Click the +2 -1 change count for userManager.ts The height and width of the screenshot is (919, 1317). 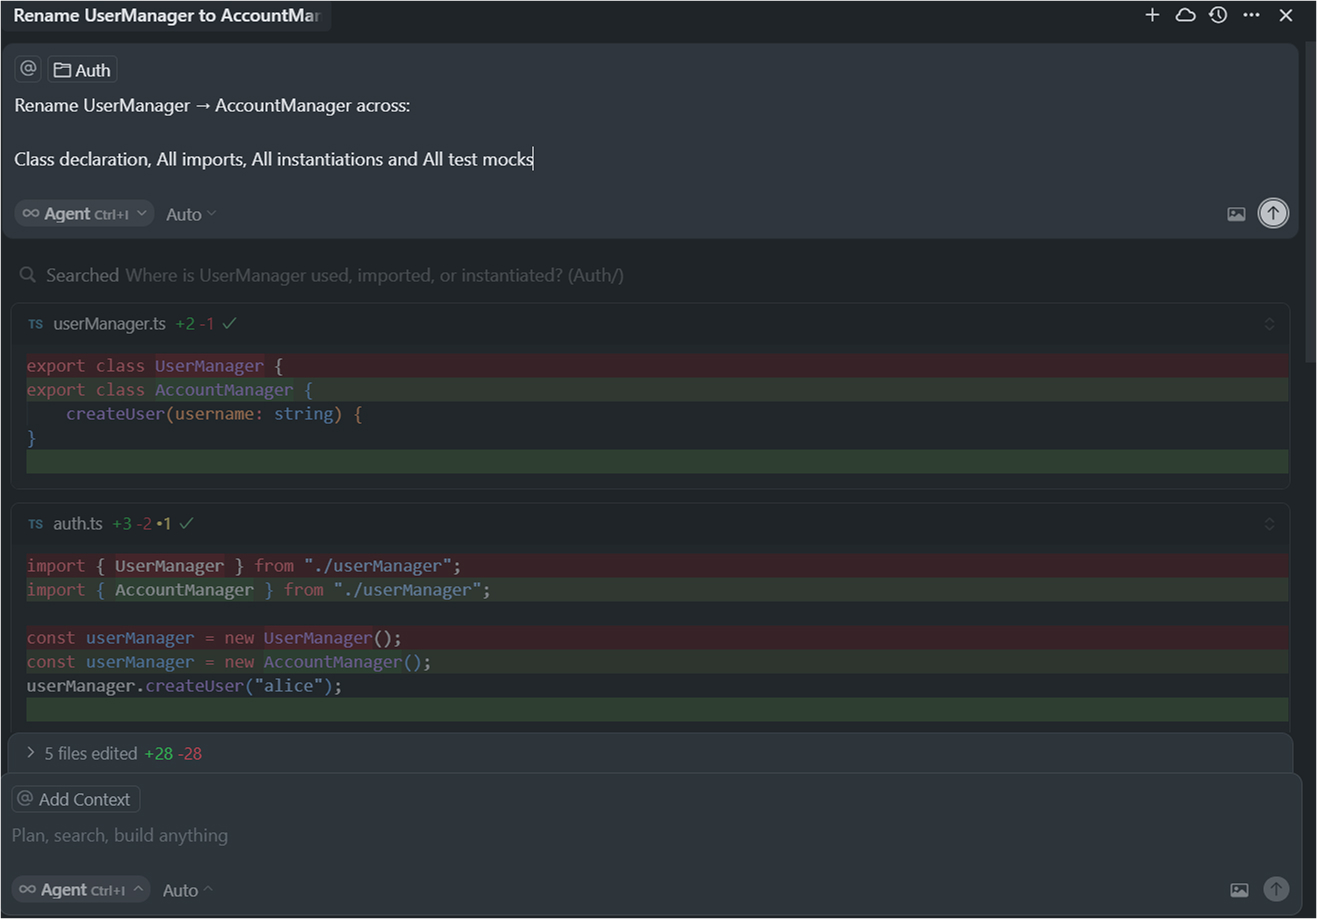pos(194,324)
